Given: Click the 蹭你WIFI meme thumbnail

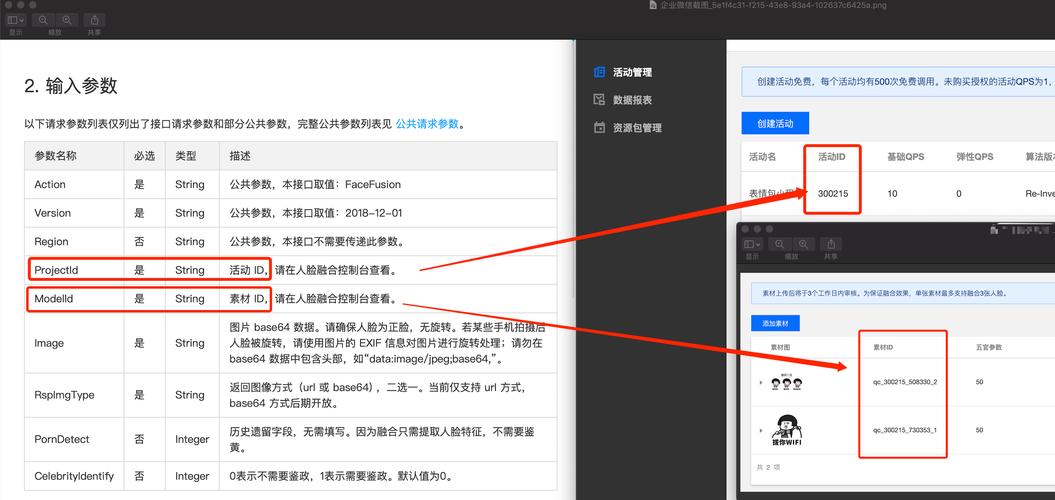Looking at the screenshot, I should pyautogui.click(x=785, y=430).
